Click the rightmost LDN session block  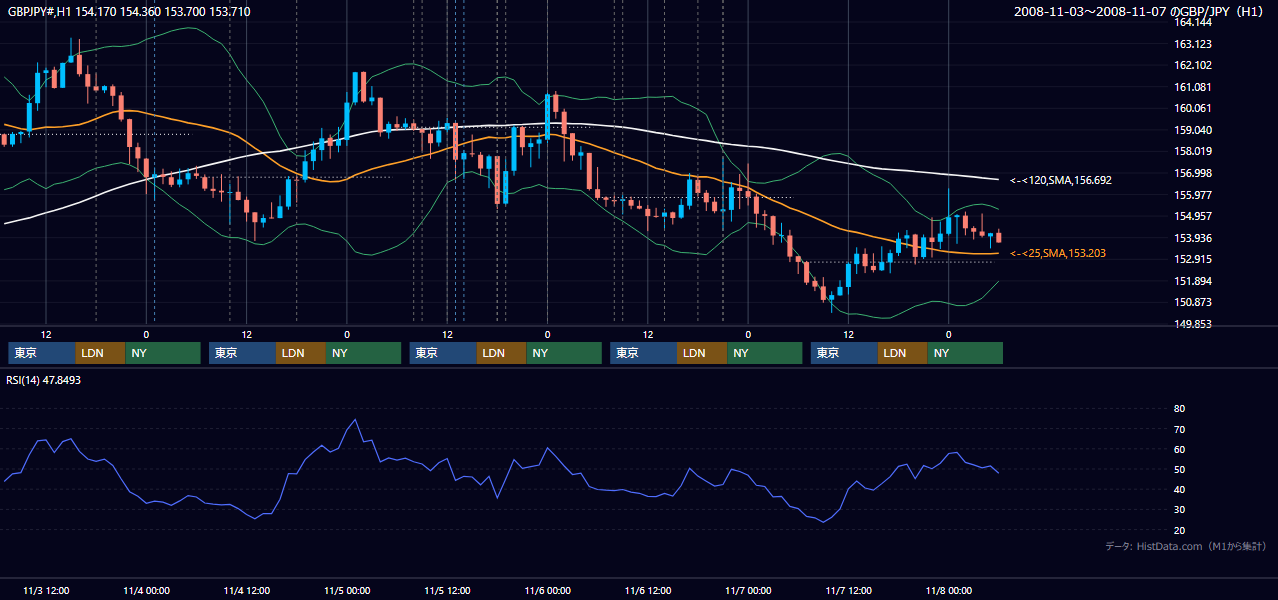903,353
